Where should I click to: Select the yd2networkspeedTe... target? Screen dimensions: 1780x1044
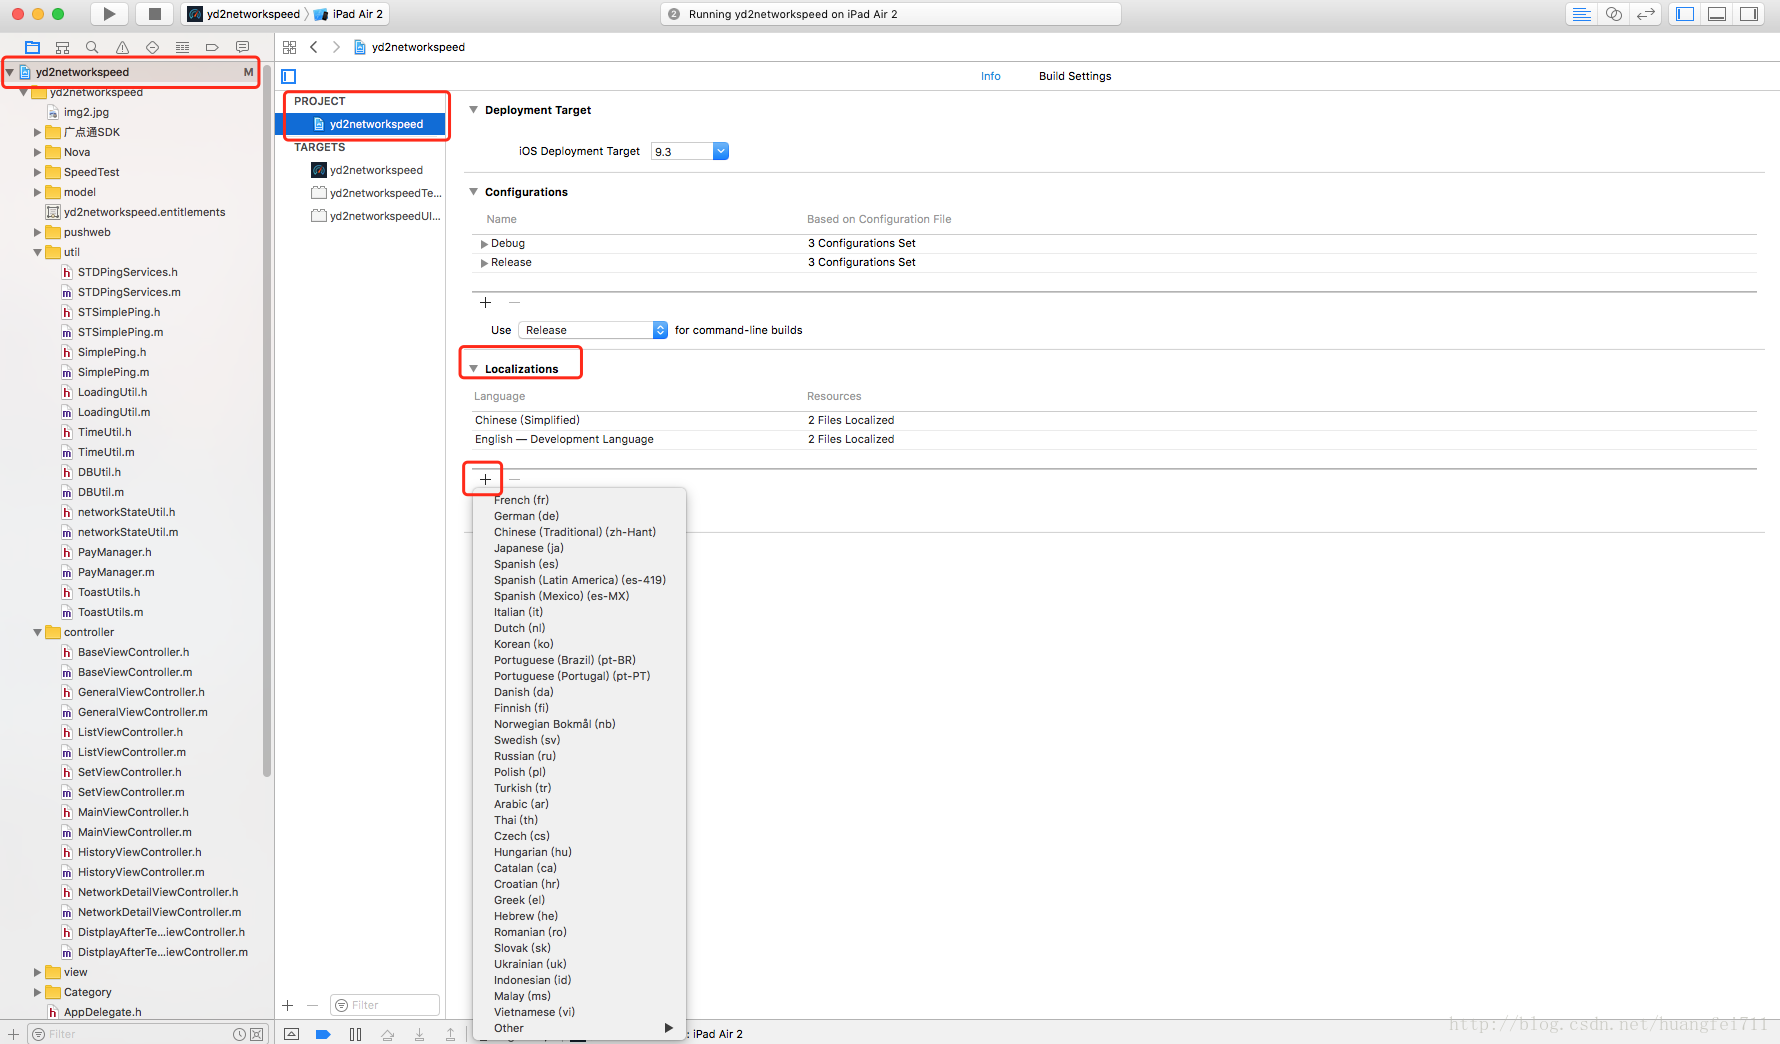[361, 193]
